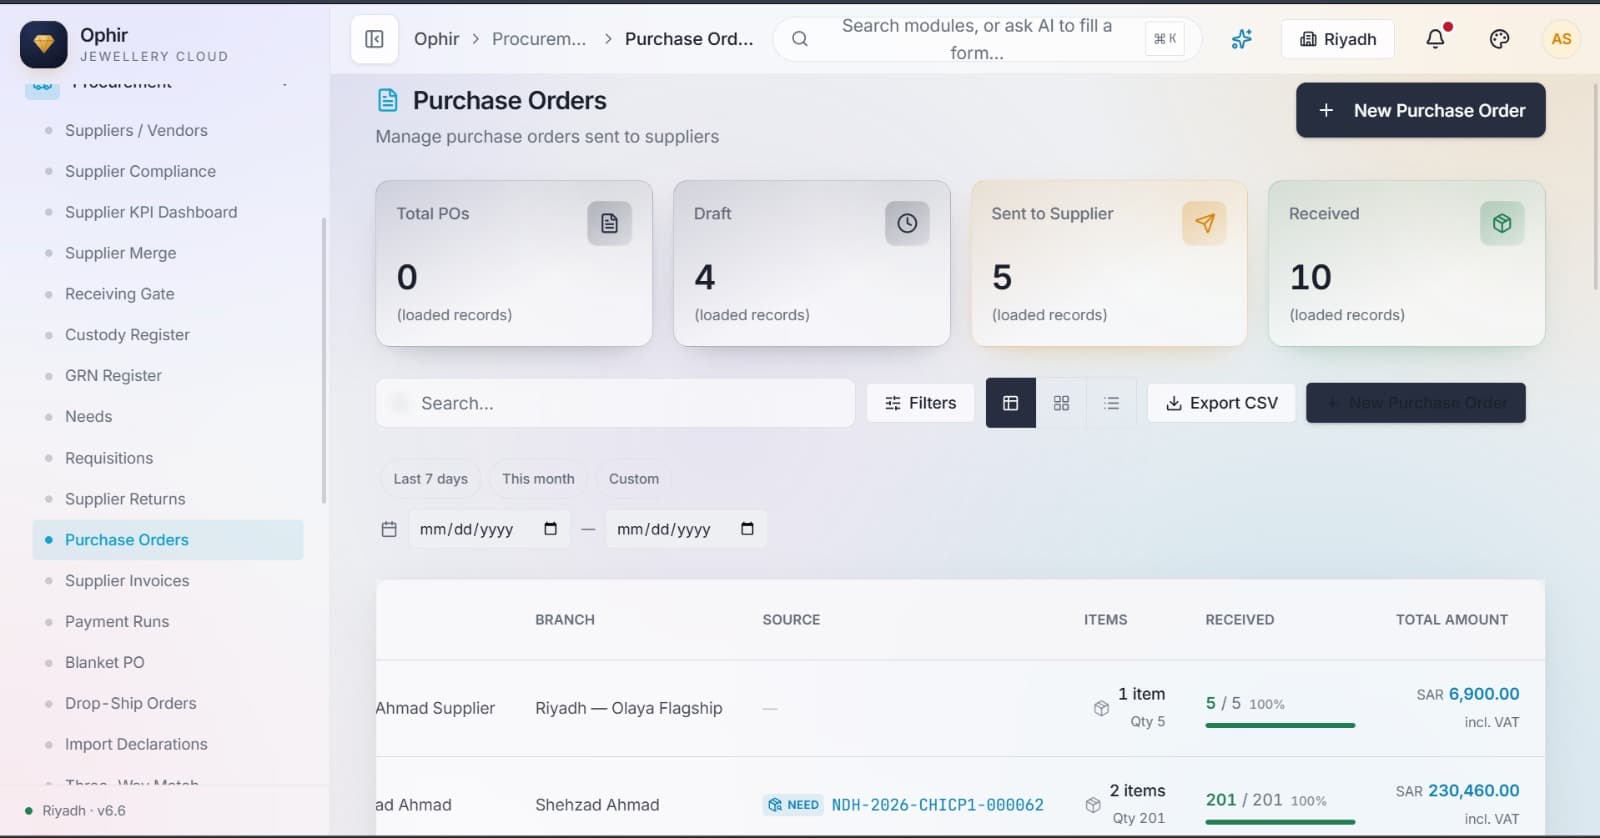Open the GRN Register page

(113, 376)
